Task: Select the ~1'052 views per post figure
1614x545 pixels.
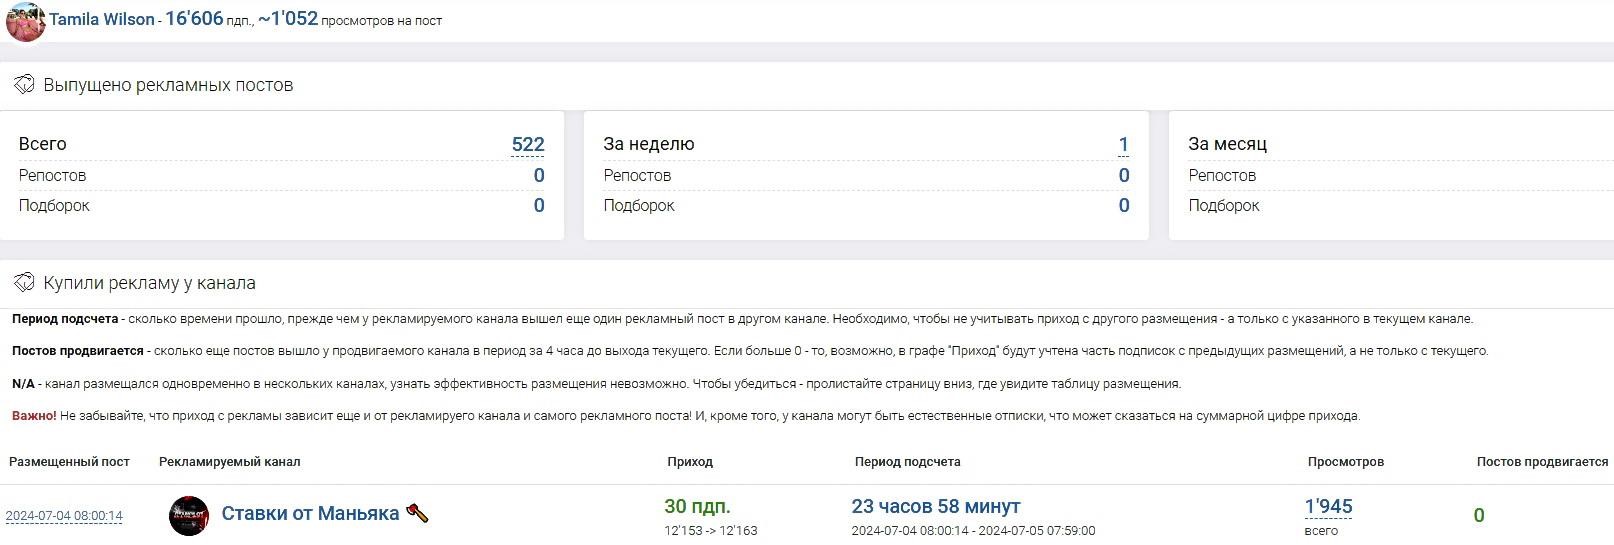Action: (x=288, y=19)
